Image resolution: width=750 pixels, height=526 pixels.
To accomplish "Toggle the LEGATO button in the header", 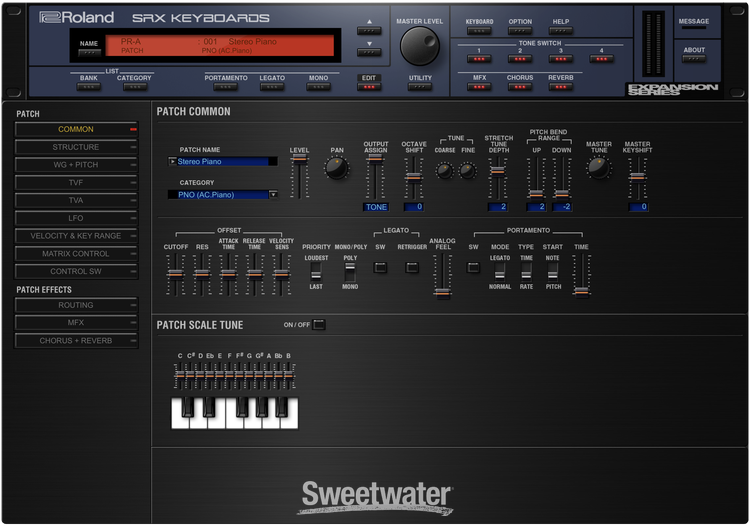I will coord(272,87).
